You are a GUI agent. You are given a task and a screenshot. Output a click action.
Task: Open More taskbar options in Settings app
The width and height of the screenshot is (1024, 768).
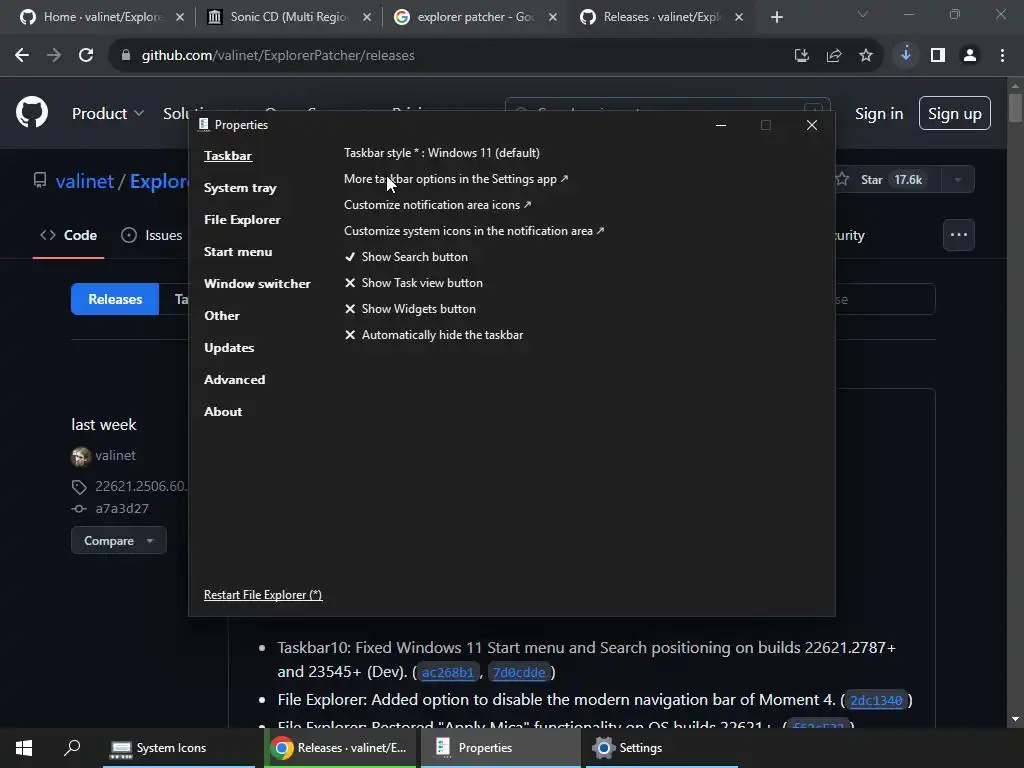click(456, 179)
